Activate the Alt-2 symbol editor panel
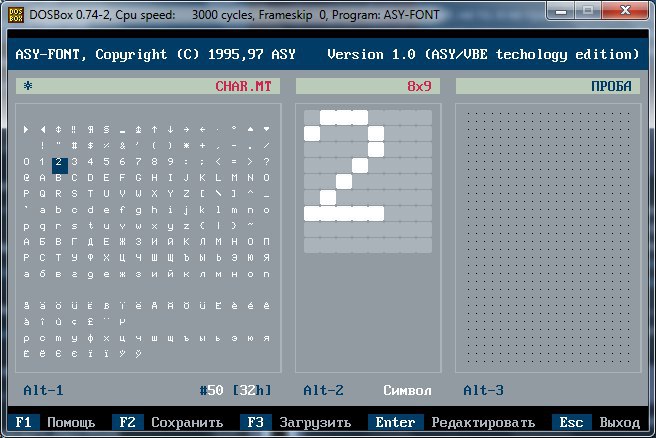This screenshot has width=656, height=438. pyautogui.click(x=323, y=390)
